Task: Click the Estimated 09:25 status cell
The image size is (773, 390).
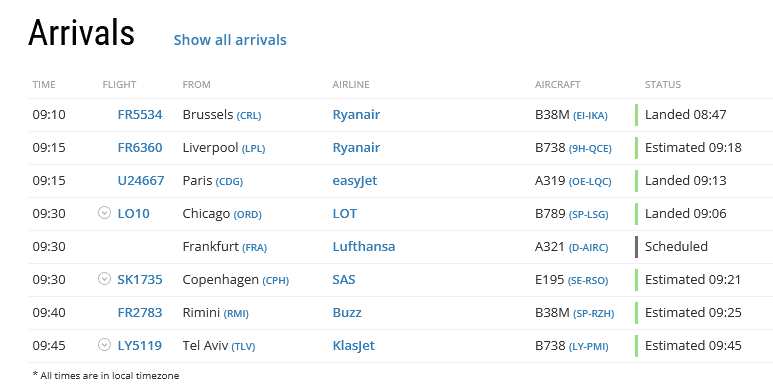Action: (x=693, y=313)
